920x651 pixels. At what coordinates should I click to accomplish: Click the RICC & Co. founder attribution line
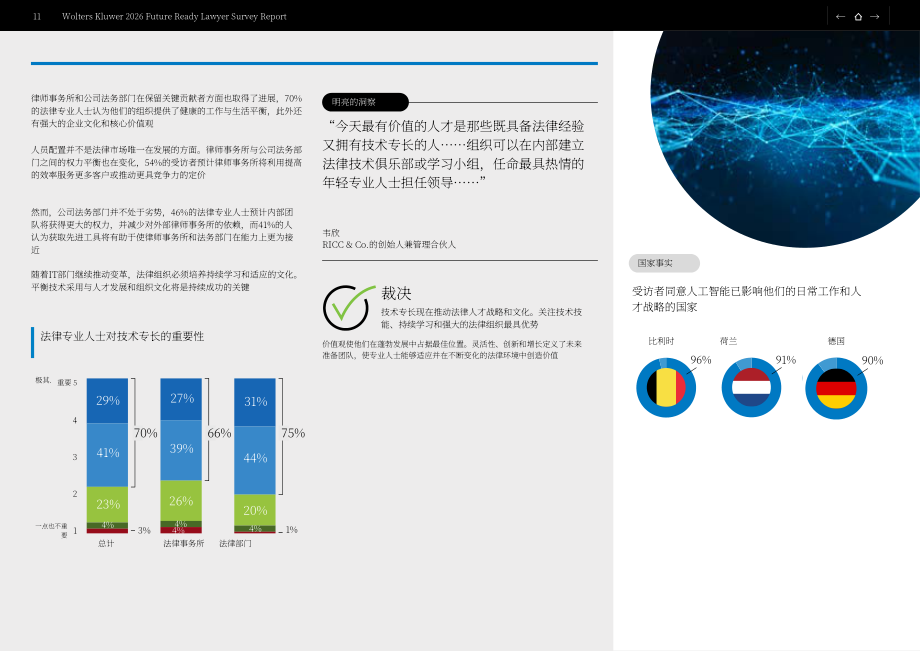[x=389, y=245]
